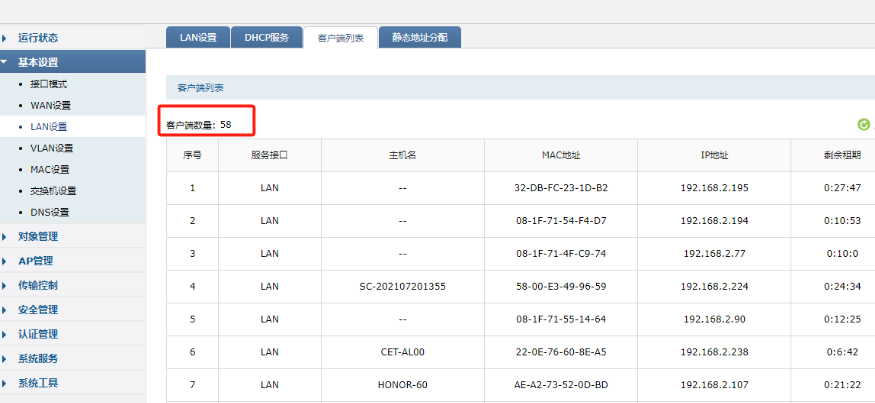Image resolution: width=875 pixels, height=403 pixels.
Task: Expand the 认证管理 menu section
Action: (38, 334)
